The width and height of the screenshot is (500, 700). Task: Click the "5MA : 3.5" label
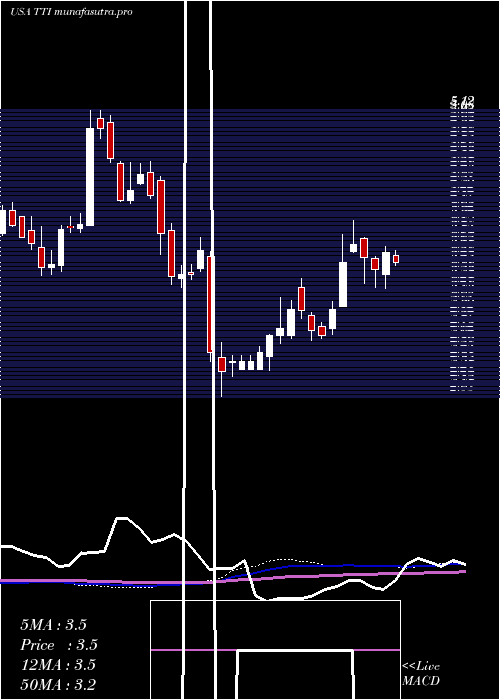(x=53, y=625)
